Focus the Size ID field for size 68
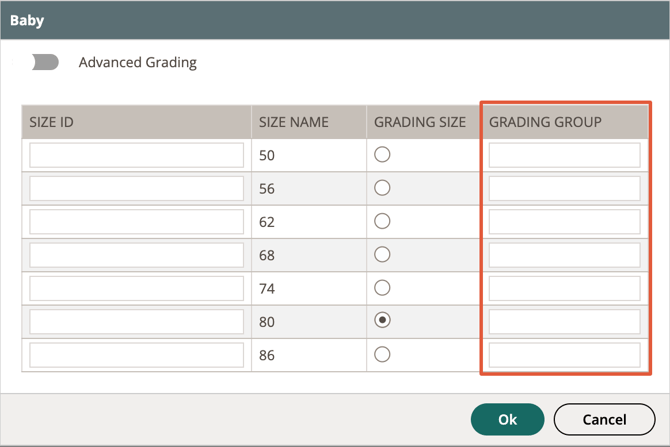670x447 pixels. pos(136,255)
